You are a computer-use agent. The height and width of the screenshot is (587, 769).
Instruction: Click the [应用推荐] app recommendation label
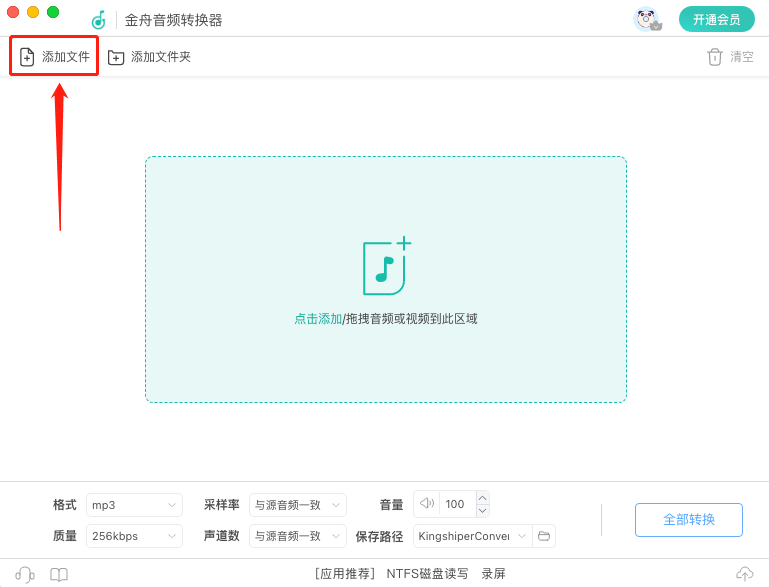[345, 574]
